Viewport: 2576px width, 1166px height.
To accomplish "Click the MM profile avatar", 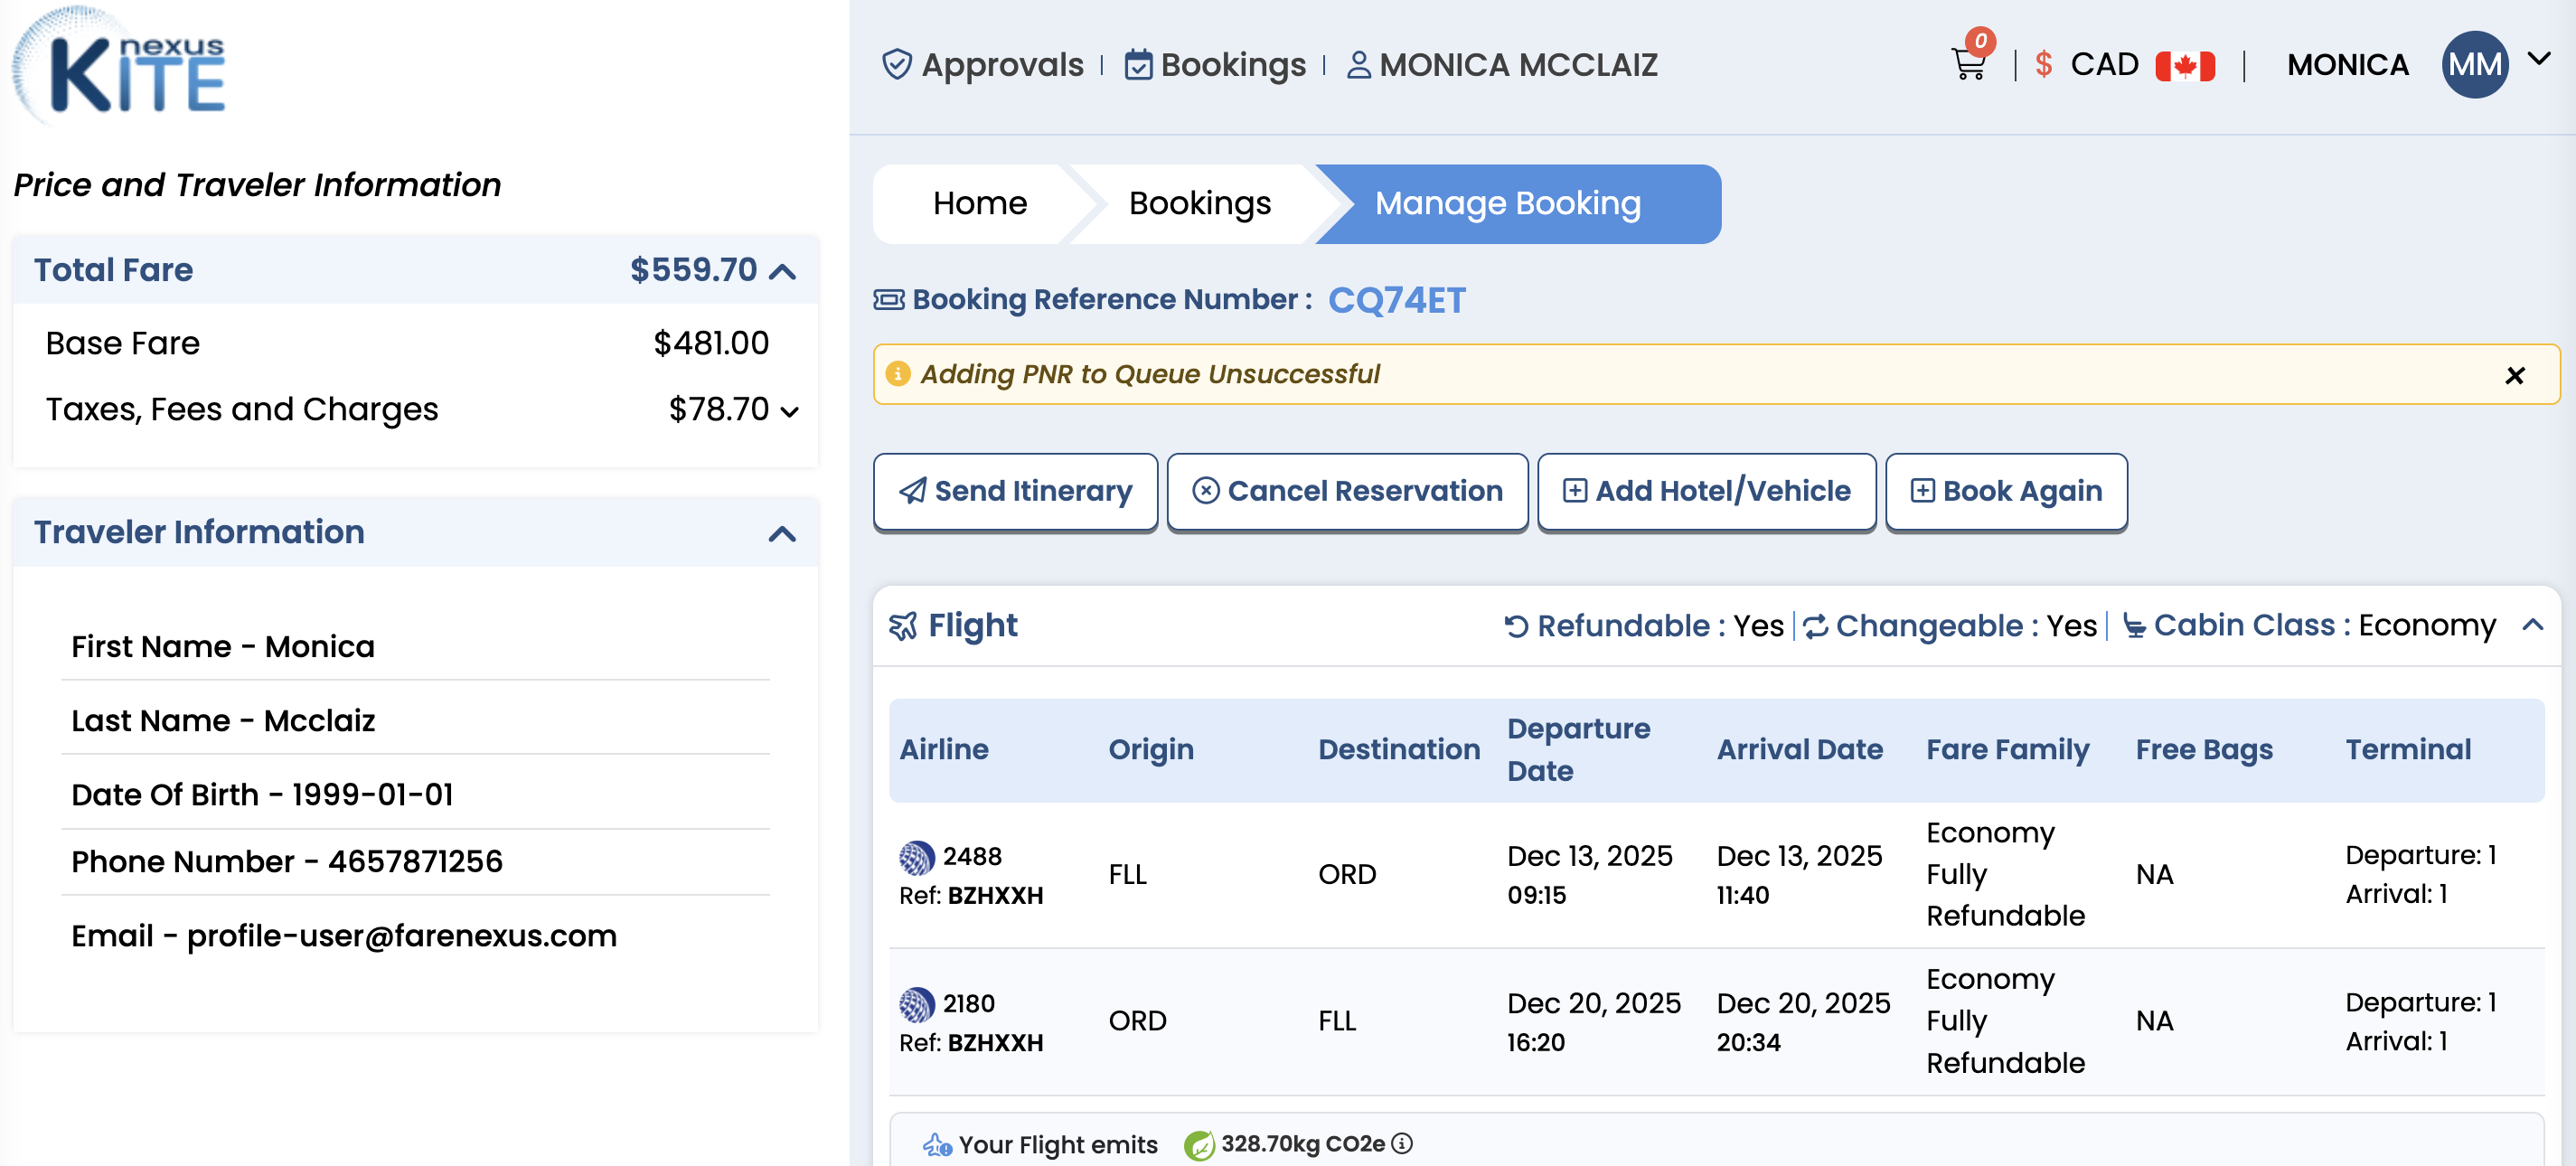I will [2474, 65].
